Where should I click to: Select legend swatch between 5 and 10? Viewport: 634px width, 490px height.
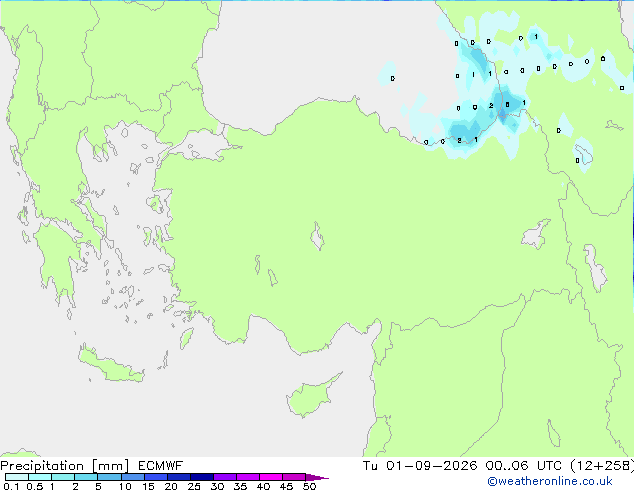109,477
